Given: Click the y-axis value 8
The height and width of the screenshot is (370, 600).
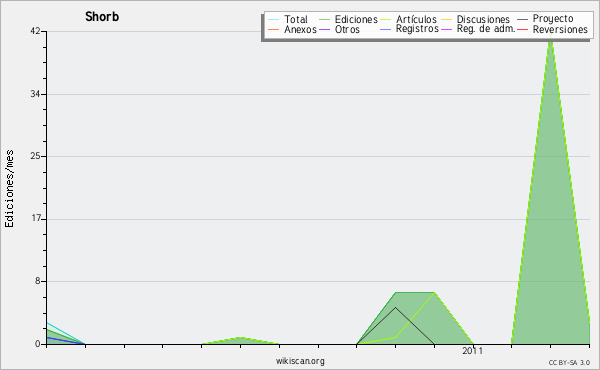Looking at the screenshot, I should pos(38,281).
